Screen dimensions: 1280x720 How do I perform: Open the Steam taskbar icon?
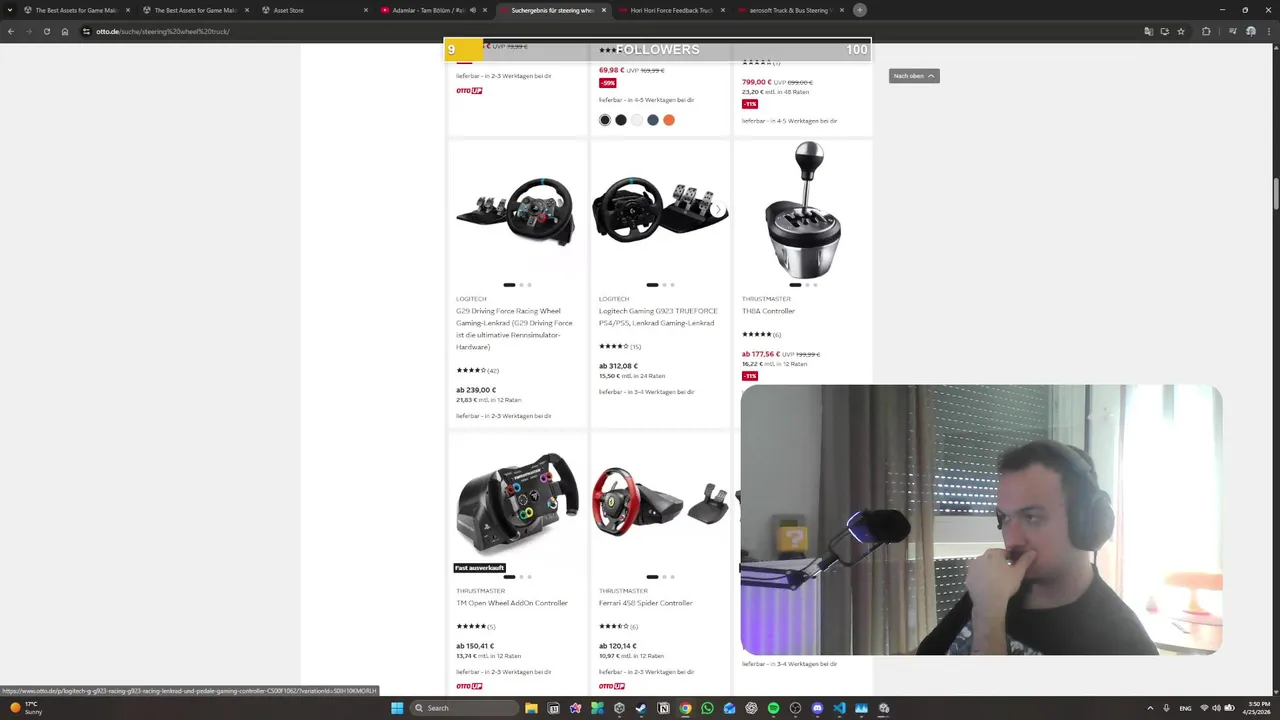coord(641,708)
